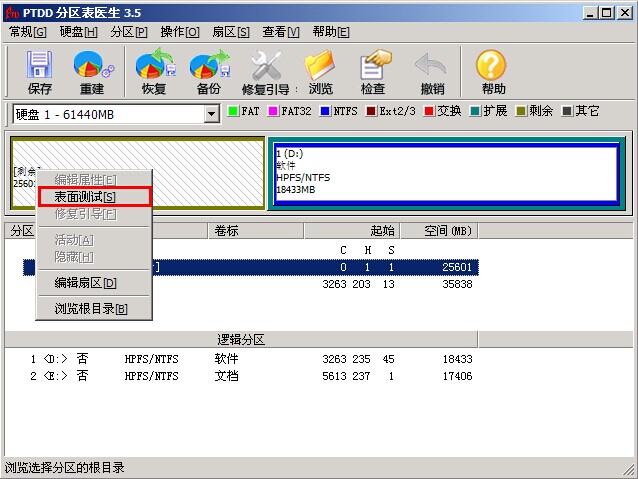Expand the 硬盘 1 - 61440MB dropdown arrow
Viewport: 638px width, 479px height.
click(211, 114)
